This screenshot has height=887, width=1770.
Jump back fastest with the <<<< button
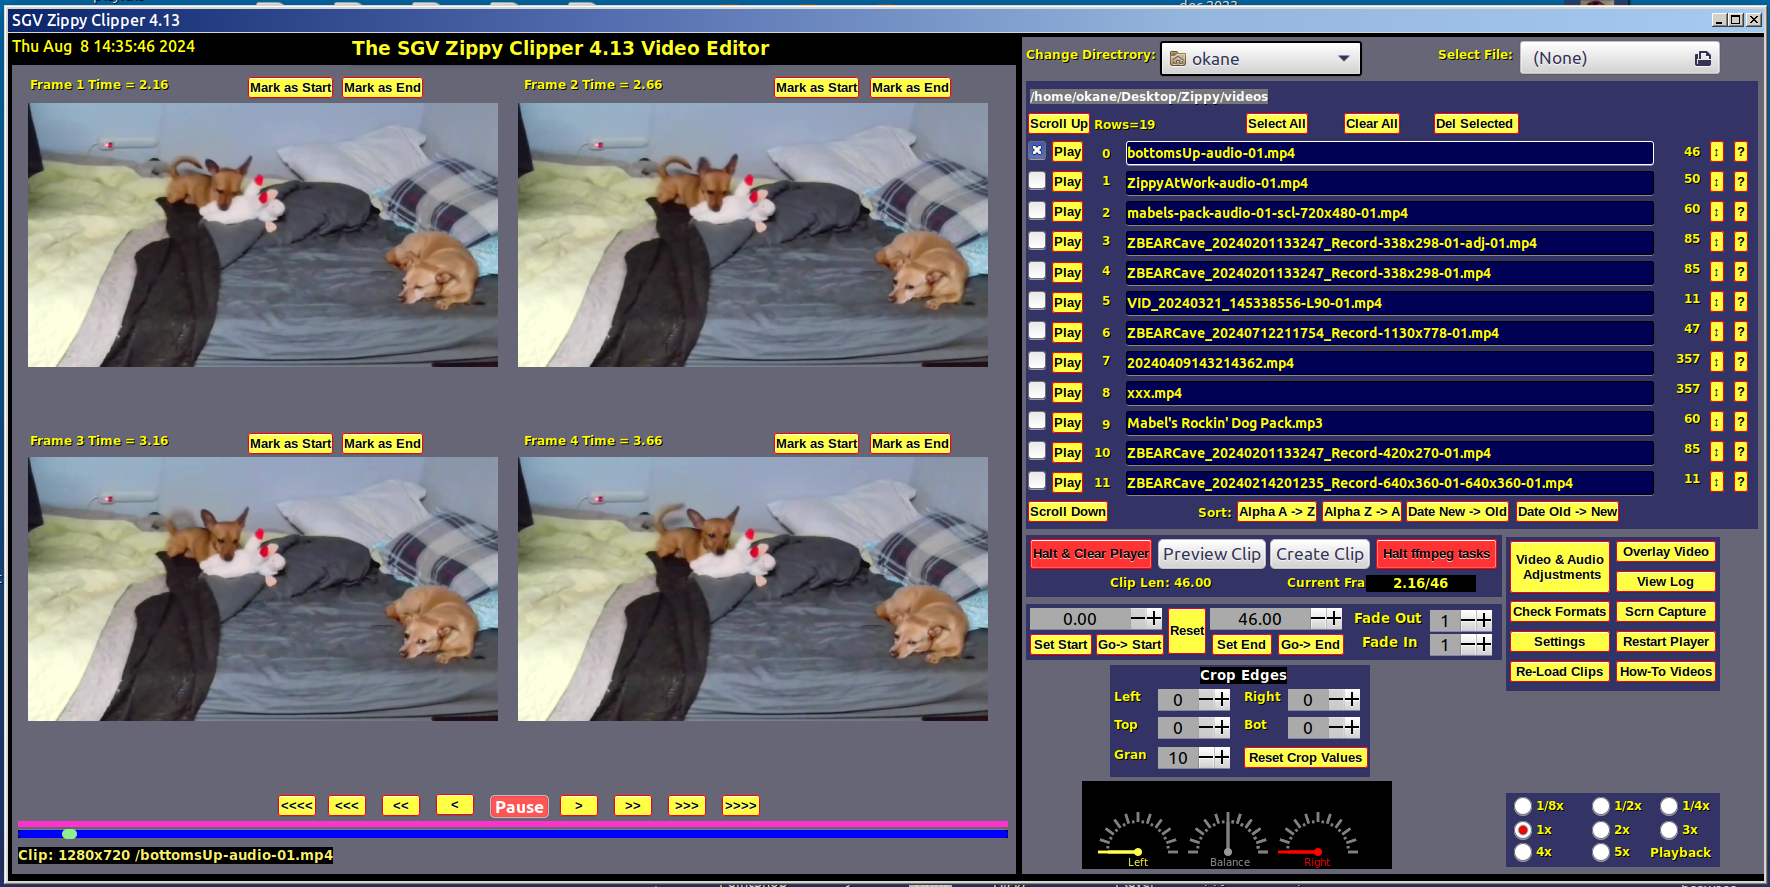point(297,806)
